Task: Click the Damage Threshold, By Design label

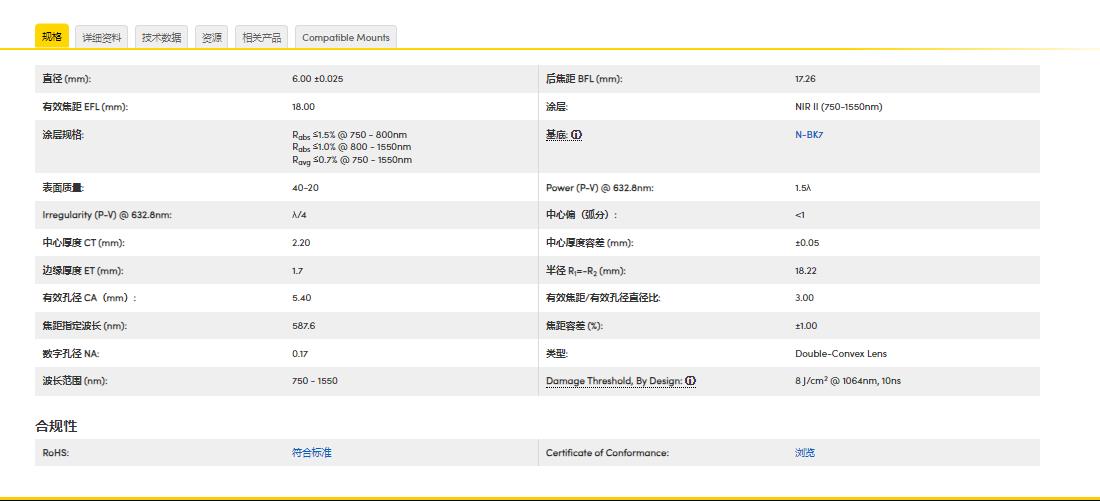Action: (614, 381)
